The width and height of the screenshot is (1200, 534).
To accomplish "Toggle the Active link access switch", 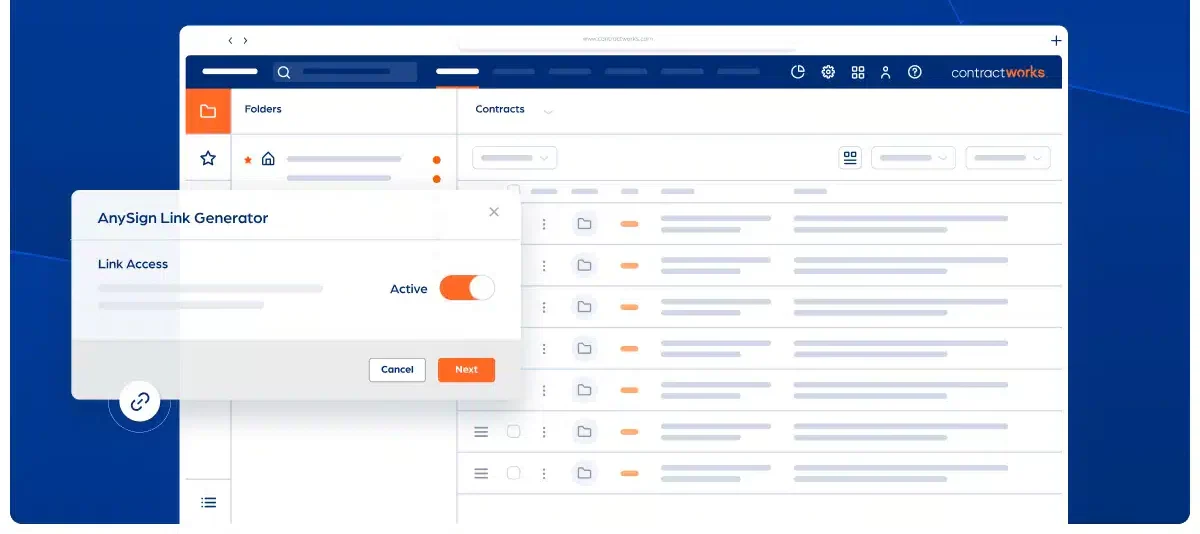I will coord(467,288).
